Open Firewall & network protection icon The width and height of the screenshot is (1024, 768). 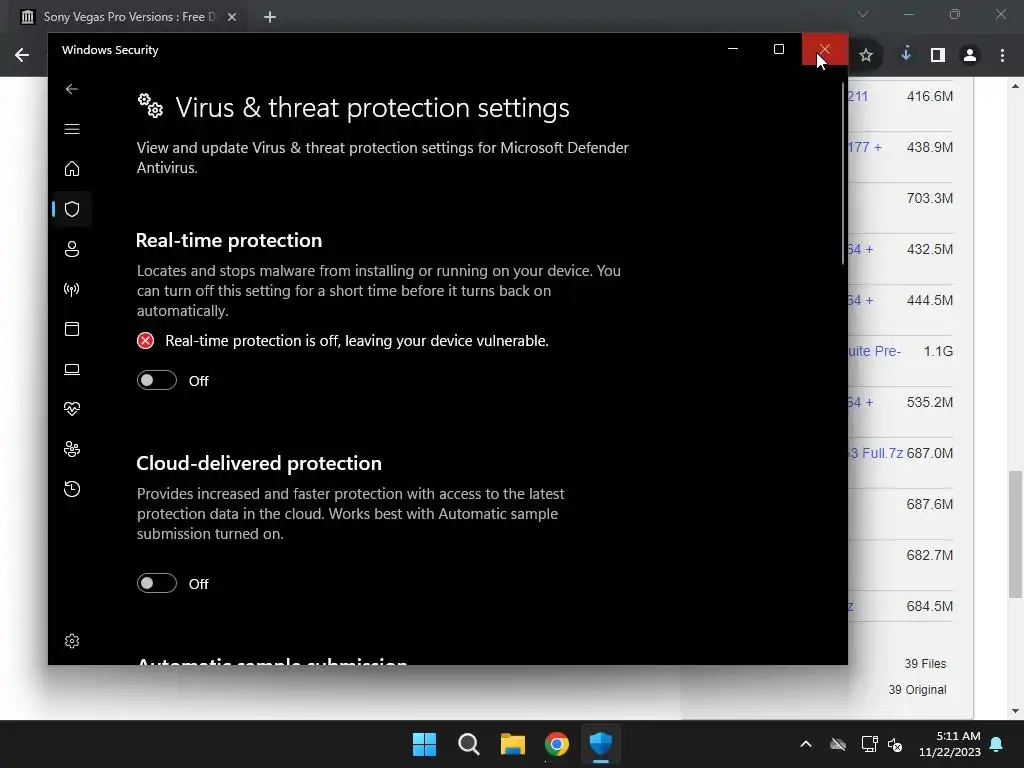click(x=72, y=289)
